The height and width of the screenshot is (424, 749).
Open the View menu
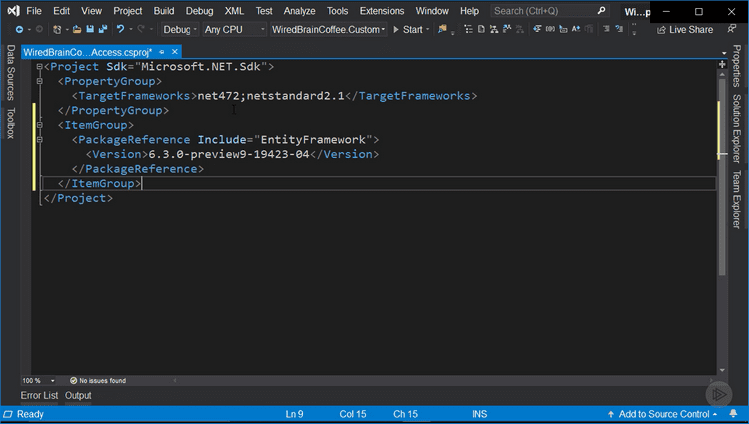91,11
